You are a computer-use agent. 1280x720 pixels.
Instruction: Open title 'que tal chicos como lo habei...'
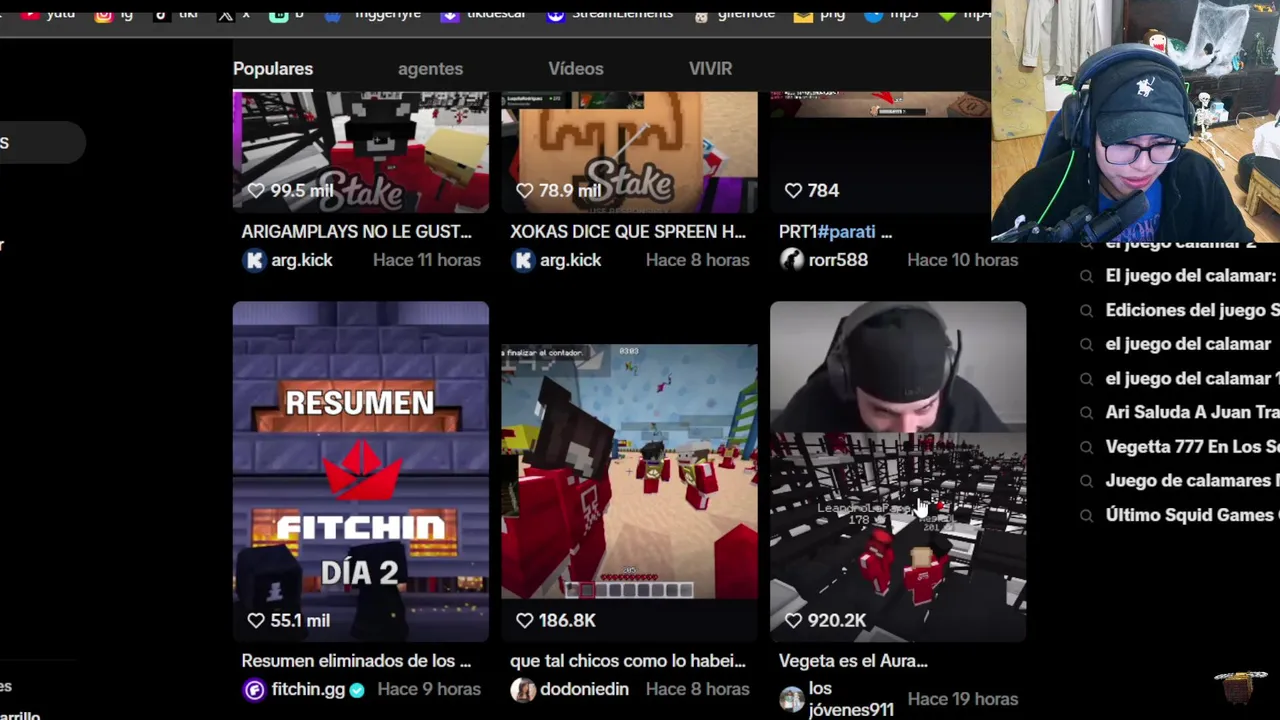pyautogui.click(x=628, y=661)
